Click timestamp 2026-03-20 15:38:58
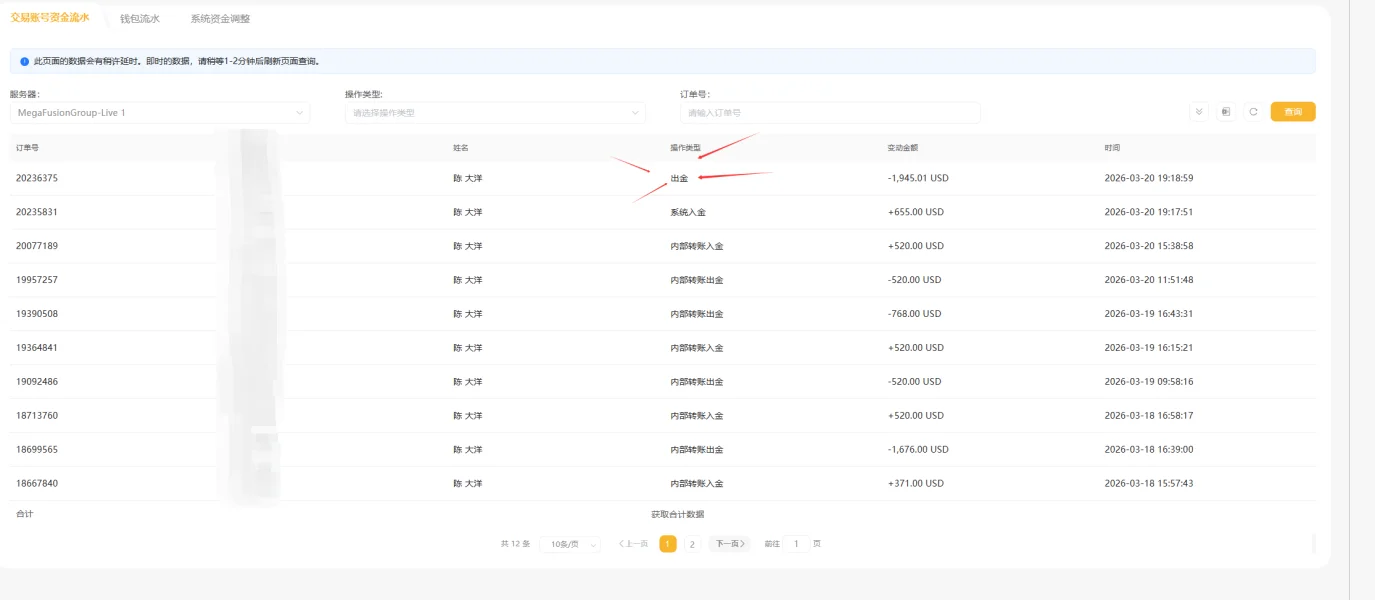 point(1149,246)
